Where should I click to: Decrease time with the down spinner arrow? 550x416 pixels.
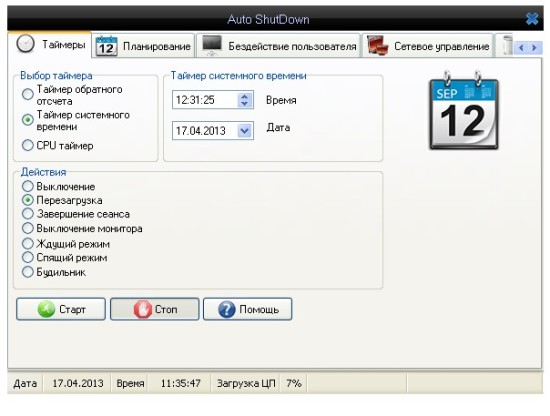(245, 104)
